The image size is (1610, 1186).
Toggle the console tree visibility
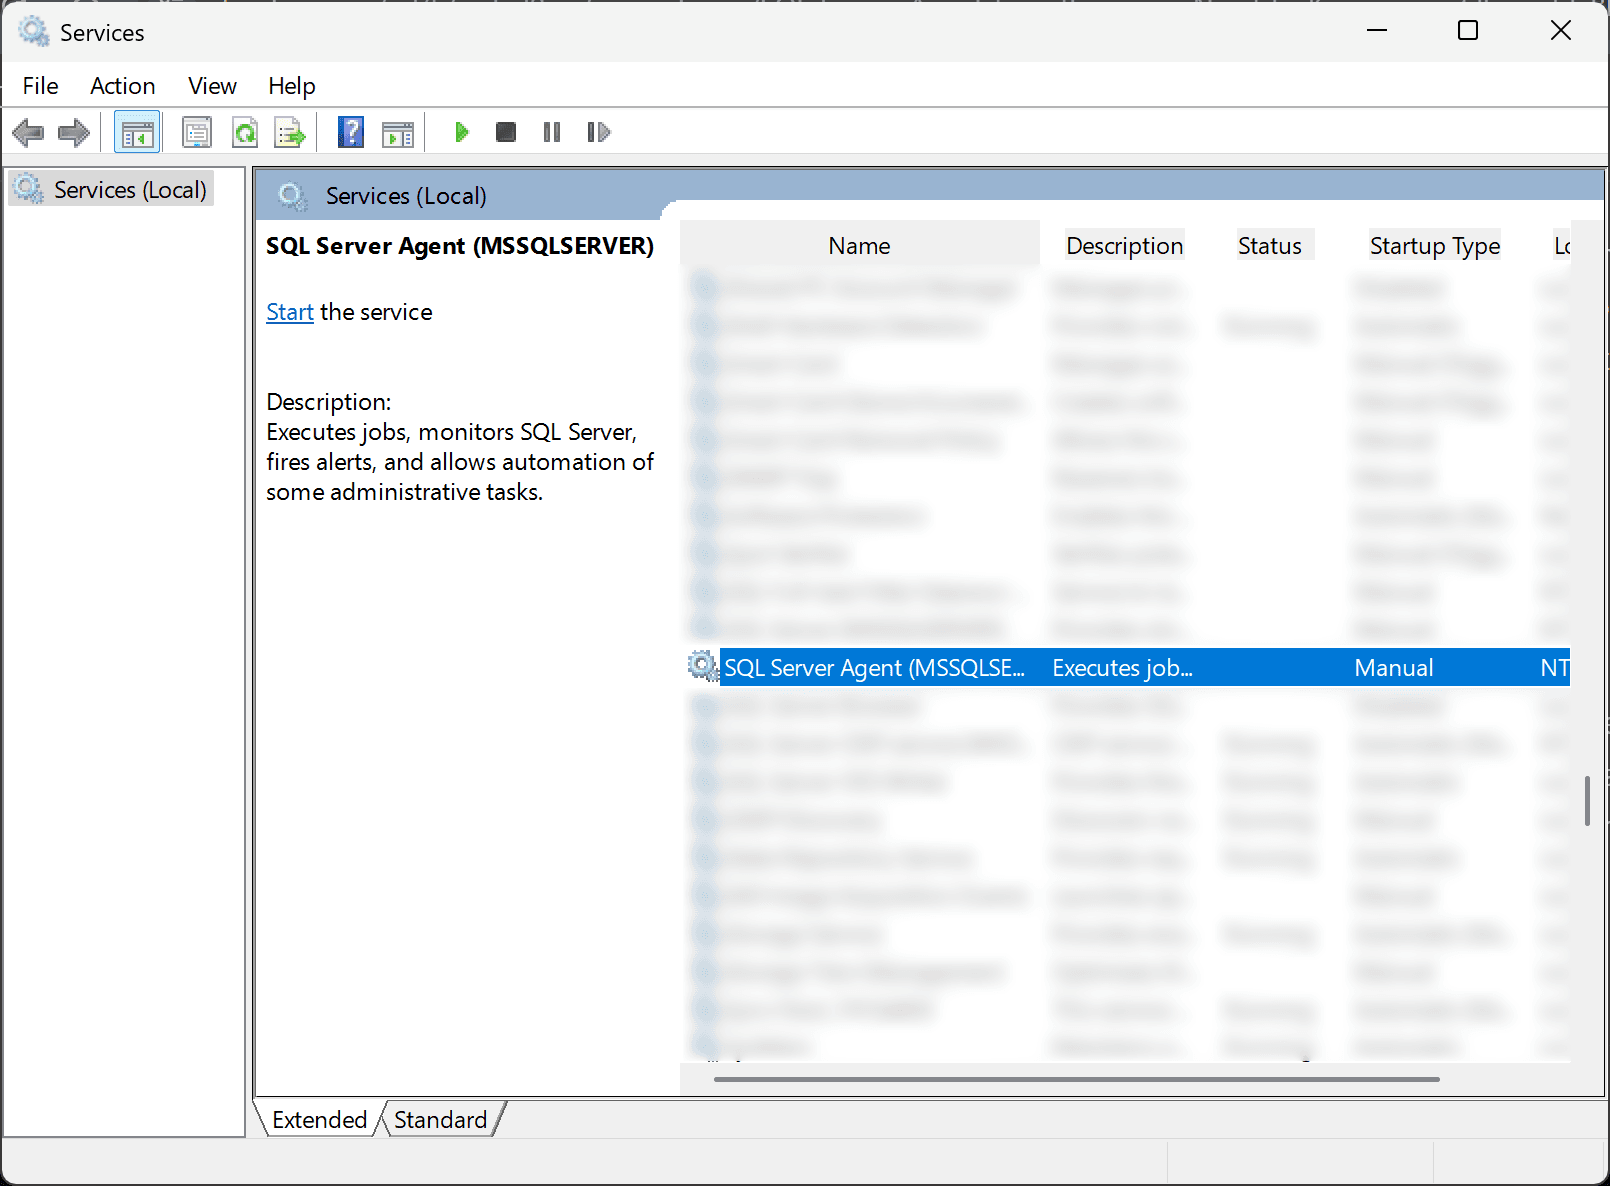pyautogui.click(x=137, y=132)
